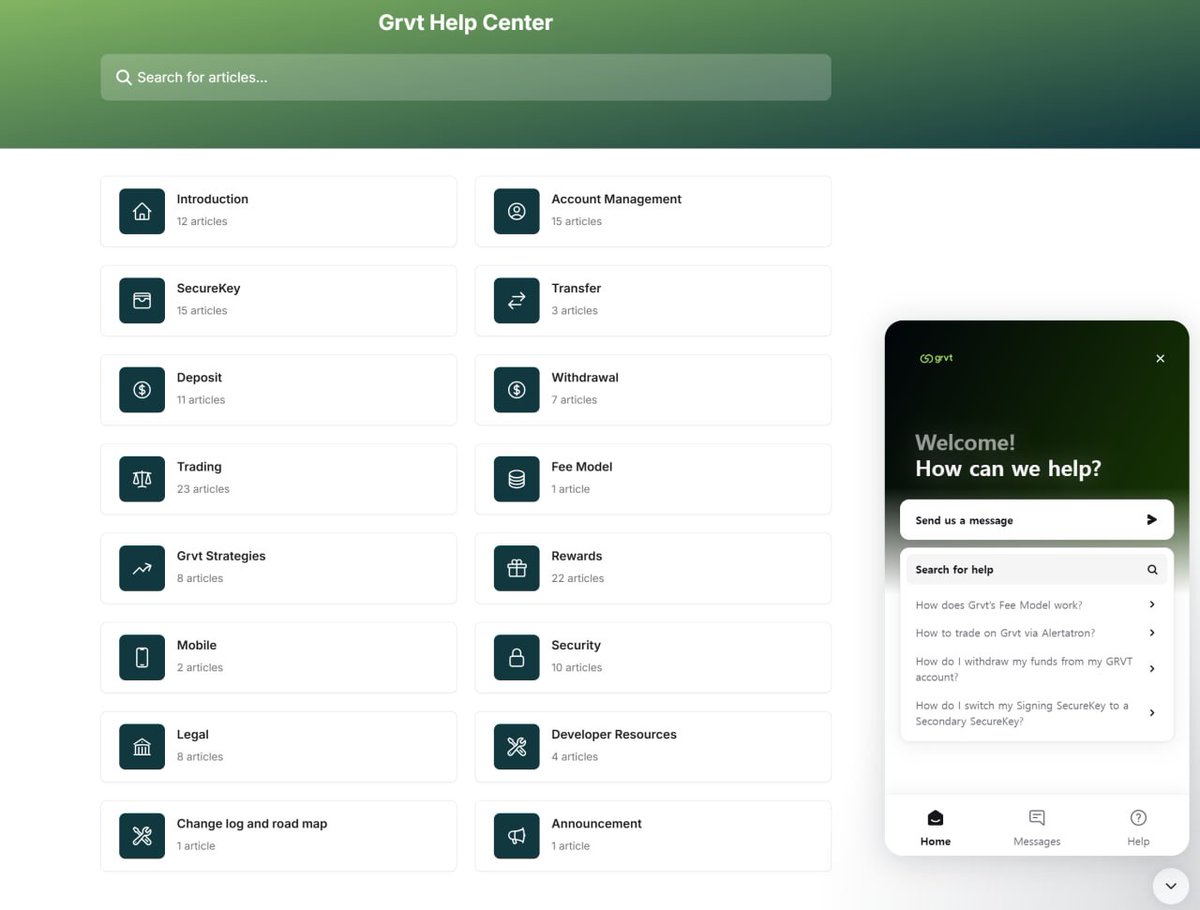Open the Security category title
The width and height of the screenshot is (1200, 910).
click(576, 645)
